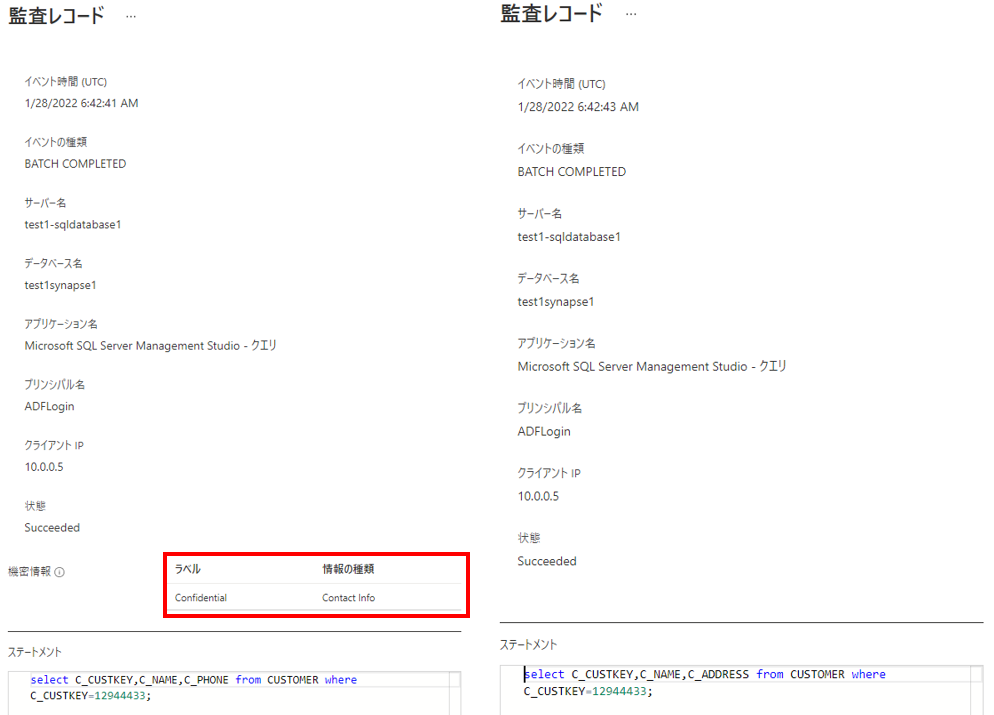Image resolution: width=994 pixels, height=715 pixels.
Task: Select left status value Succeeded
Action: pos(52,528)
